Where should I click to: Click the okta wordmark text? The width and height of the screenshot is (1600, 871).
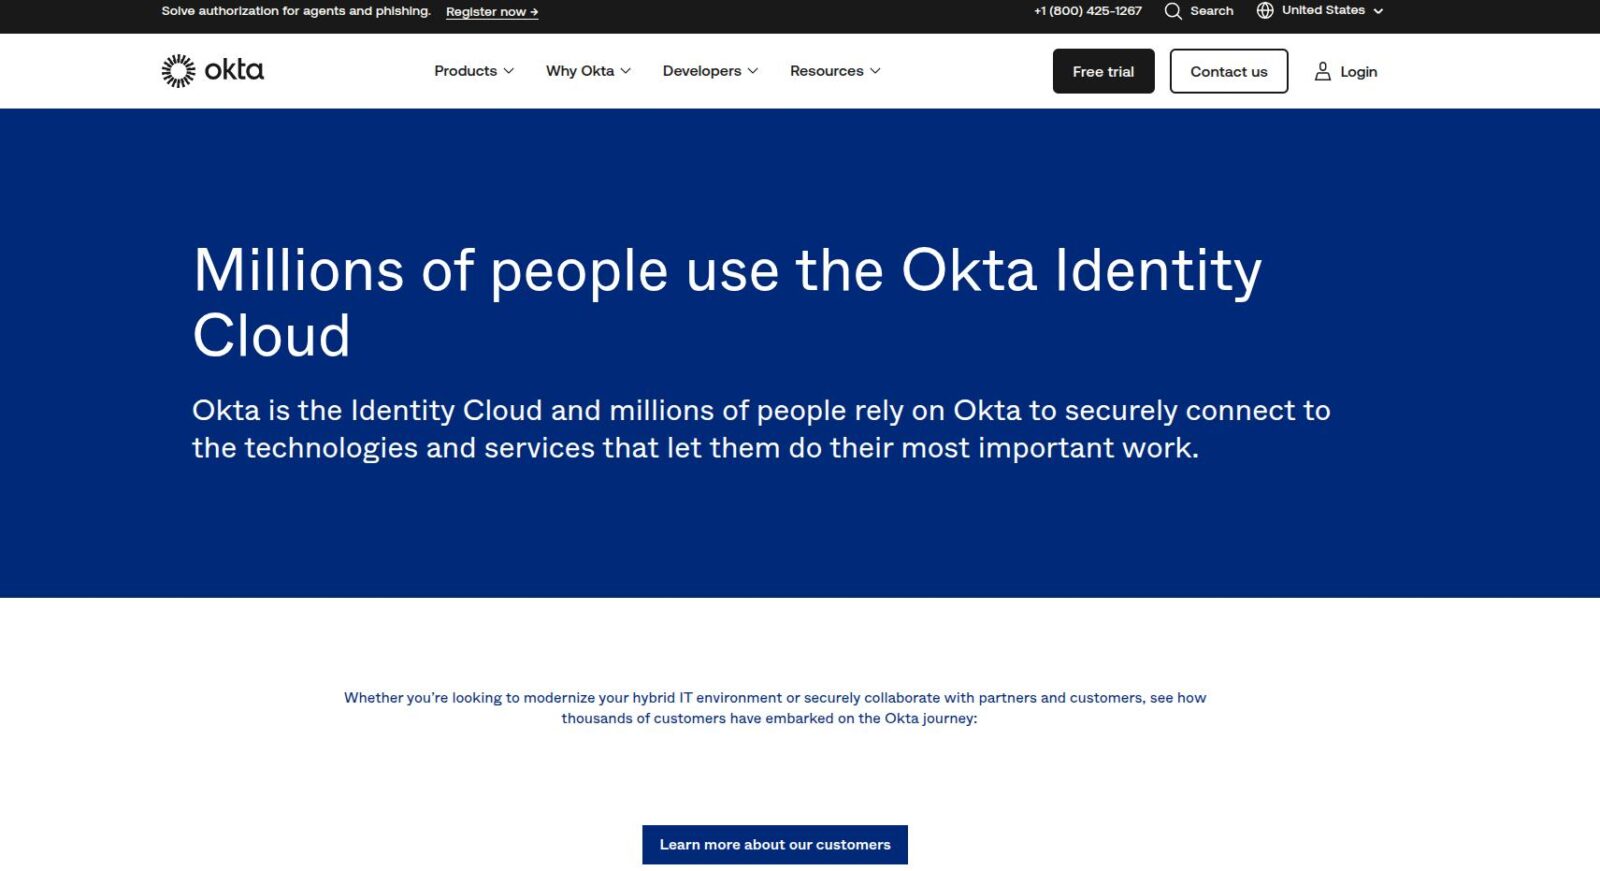[234, 70]
